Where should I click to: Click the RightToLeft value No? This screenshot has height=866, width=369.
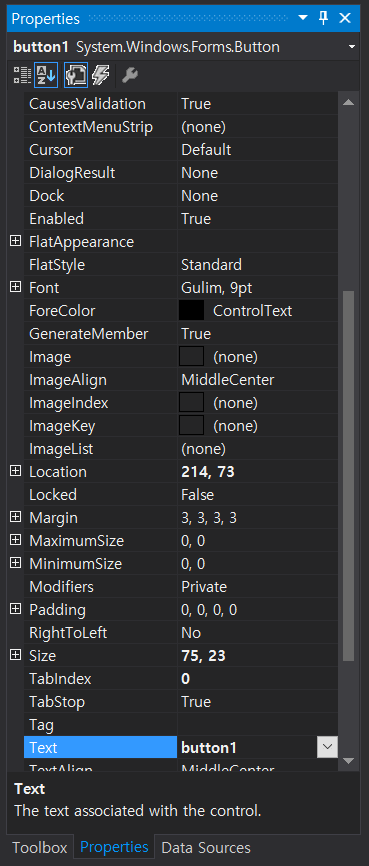pyautogui.click(x=191, y=632)
